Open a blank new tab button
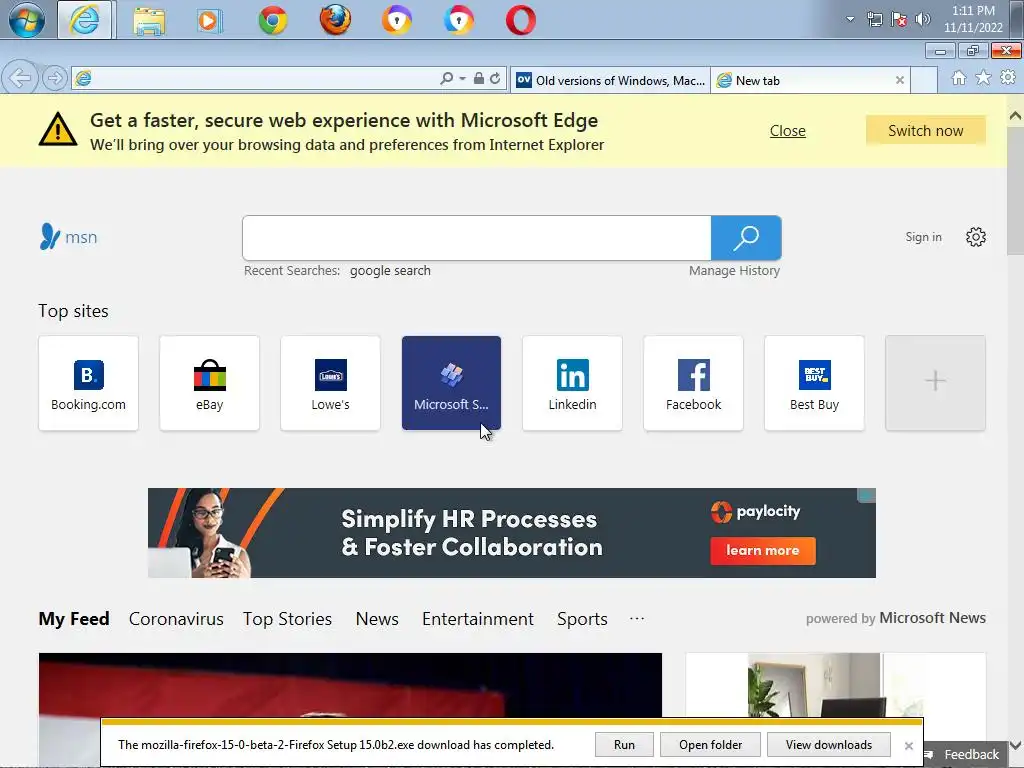Screen dimensions: 1024x768 click(924, 80)
